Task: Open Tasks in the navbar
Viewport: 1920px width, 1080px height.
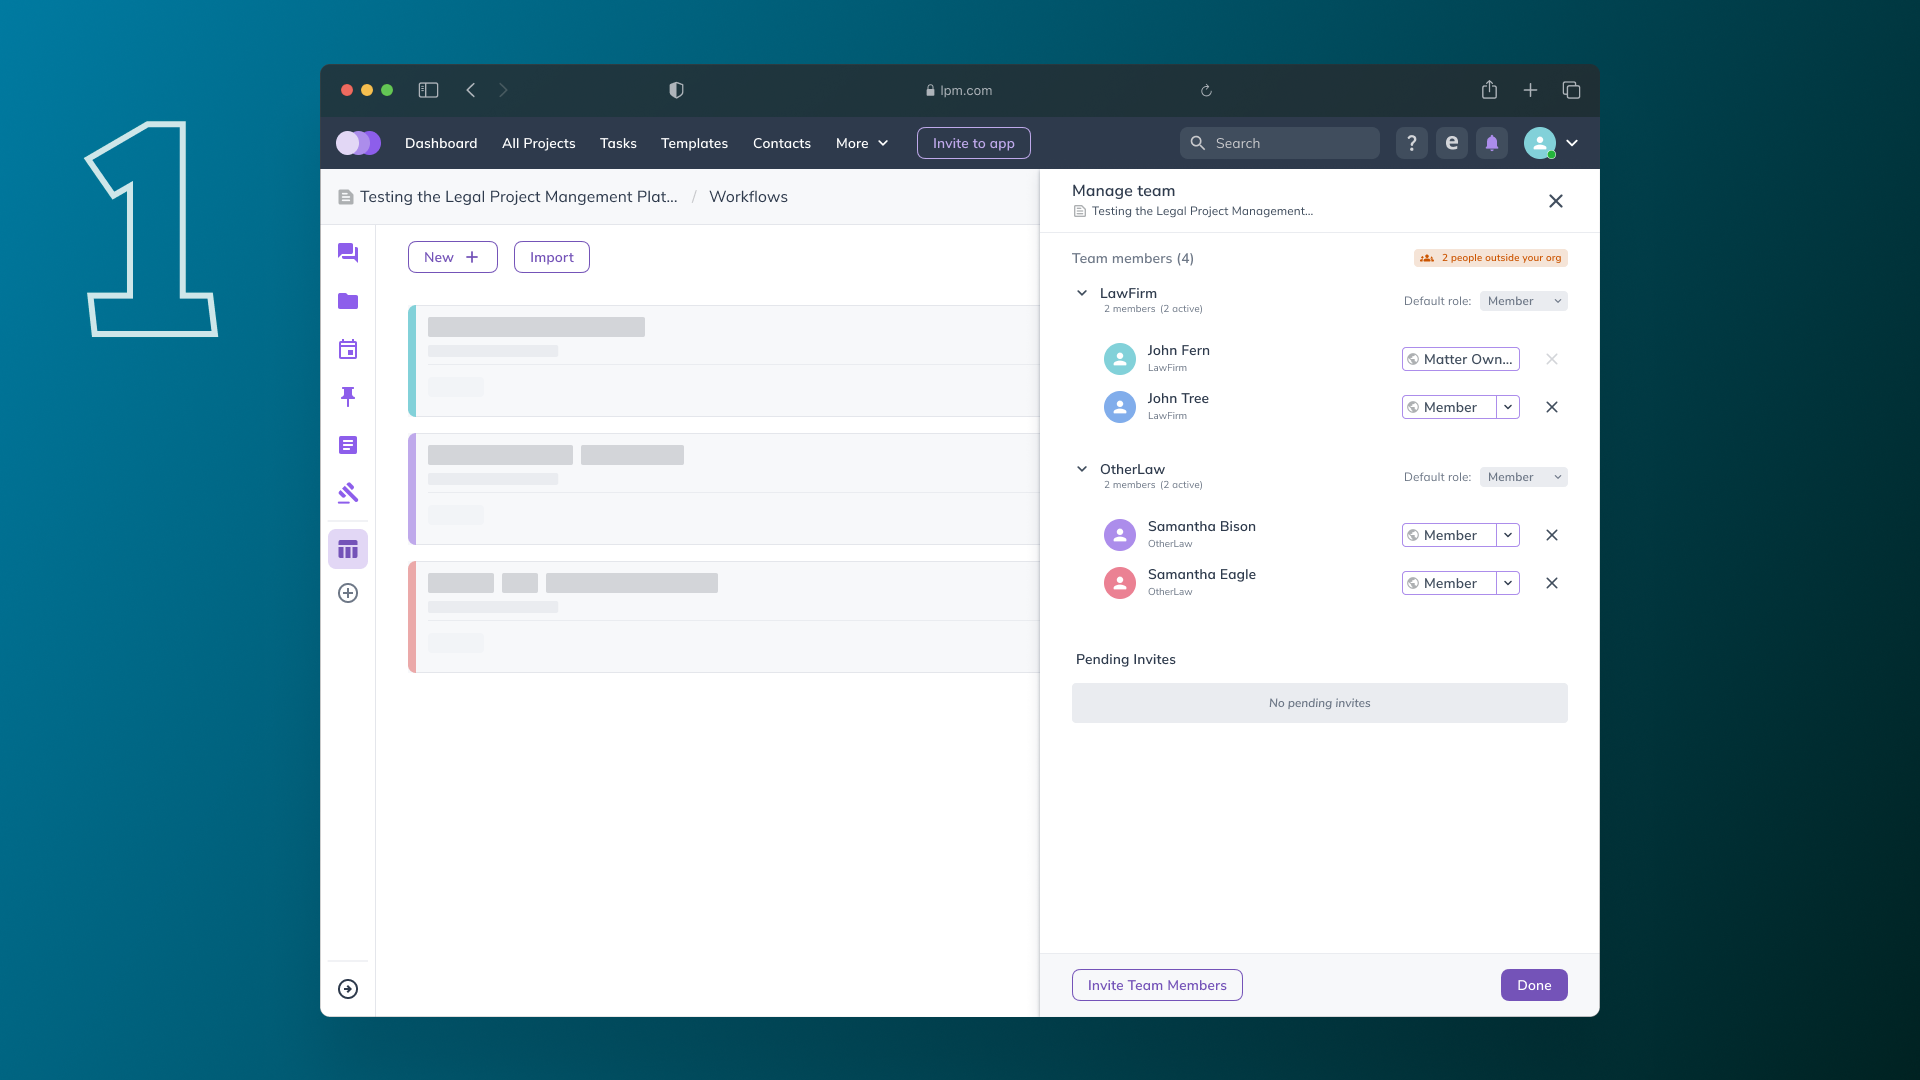Action: [618, 143]
